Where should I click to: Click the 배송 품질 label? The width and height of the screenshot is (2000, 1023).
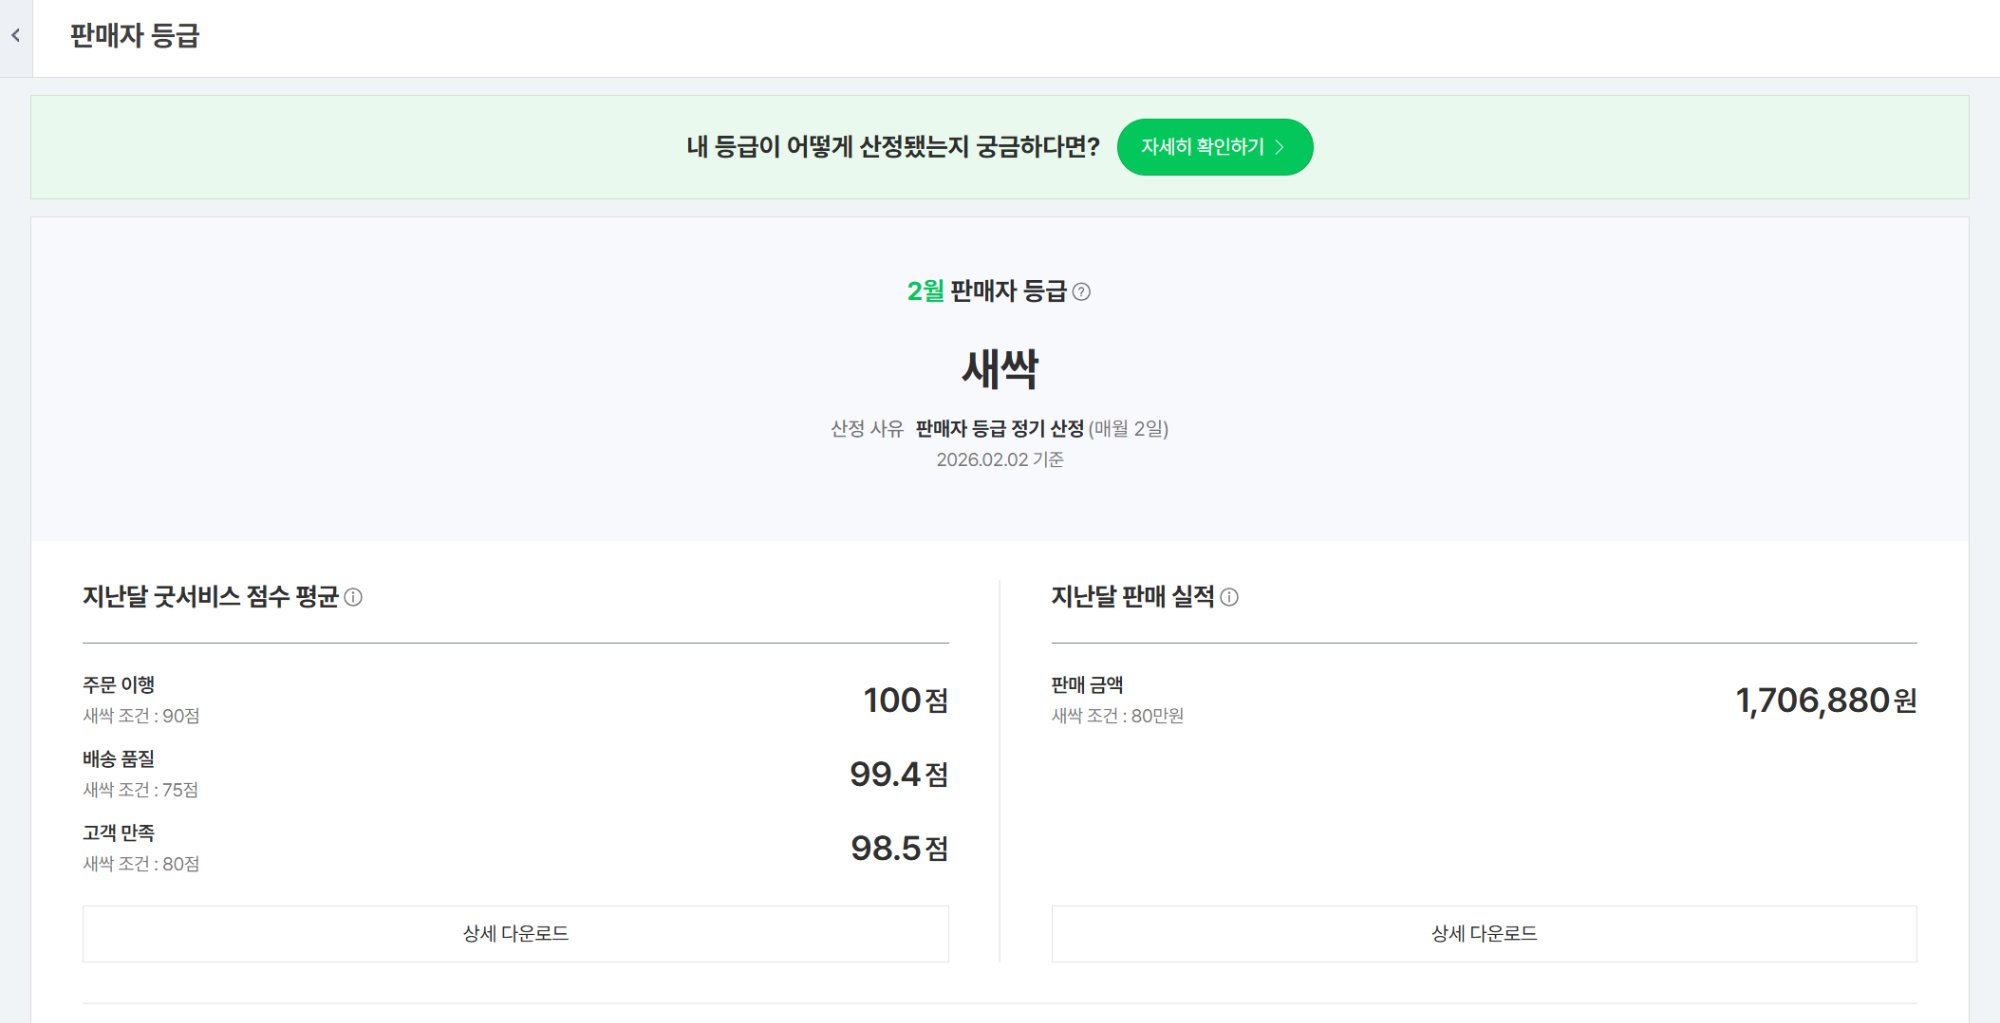coord(118,759)
